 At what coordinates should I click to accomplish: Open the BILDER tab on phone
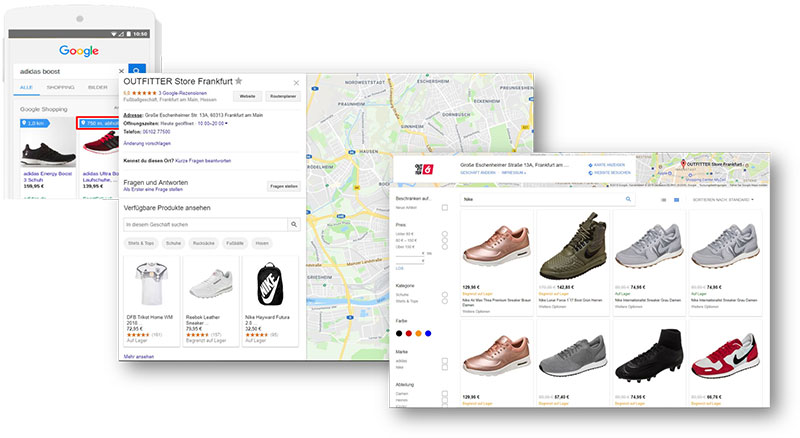[97, 87]
